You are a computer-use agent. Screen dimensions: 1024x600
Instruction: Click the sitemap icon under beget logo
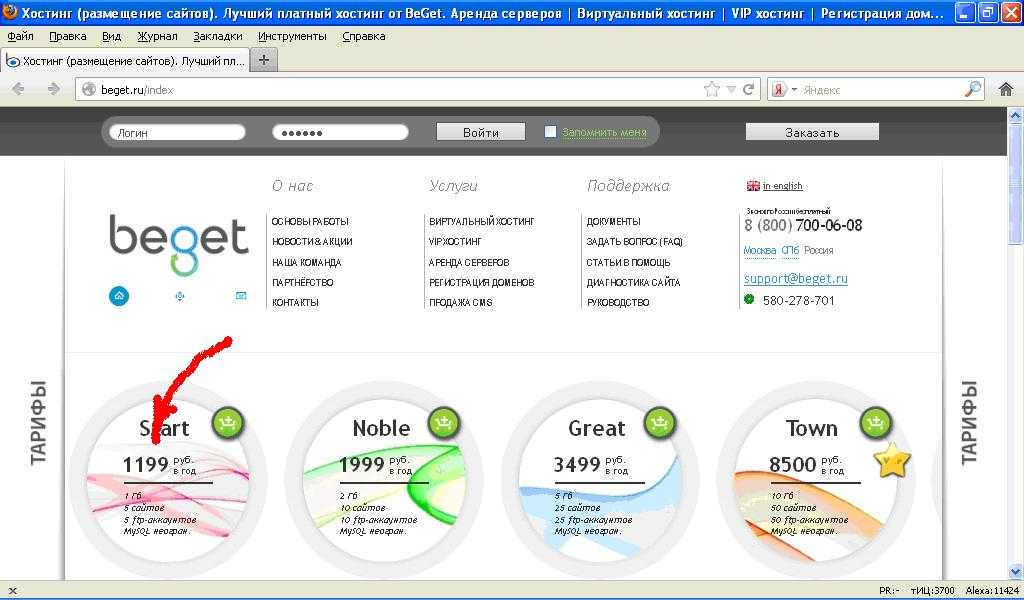click(180, 296)
